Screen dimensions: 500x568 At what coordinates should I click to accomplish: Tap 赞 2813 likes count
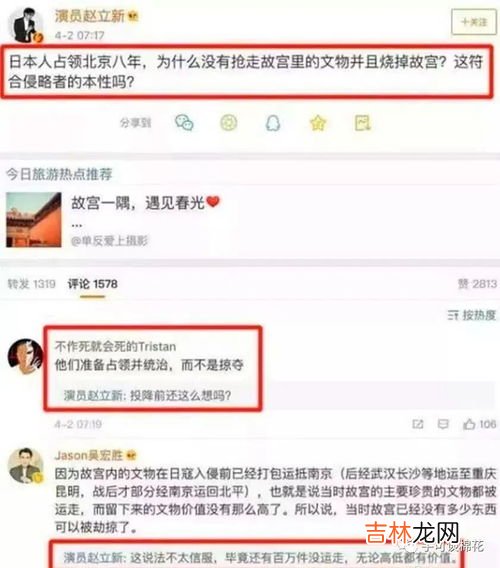coord(477,284)
